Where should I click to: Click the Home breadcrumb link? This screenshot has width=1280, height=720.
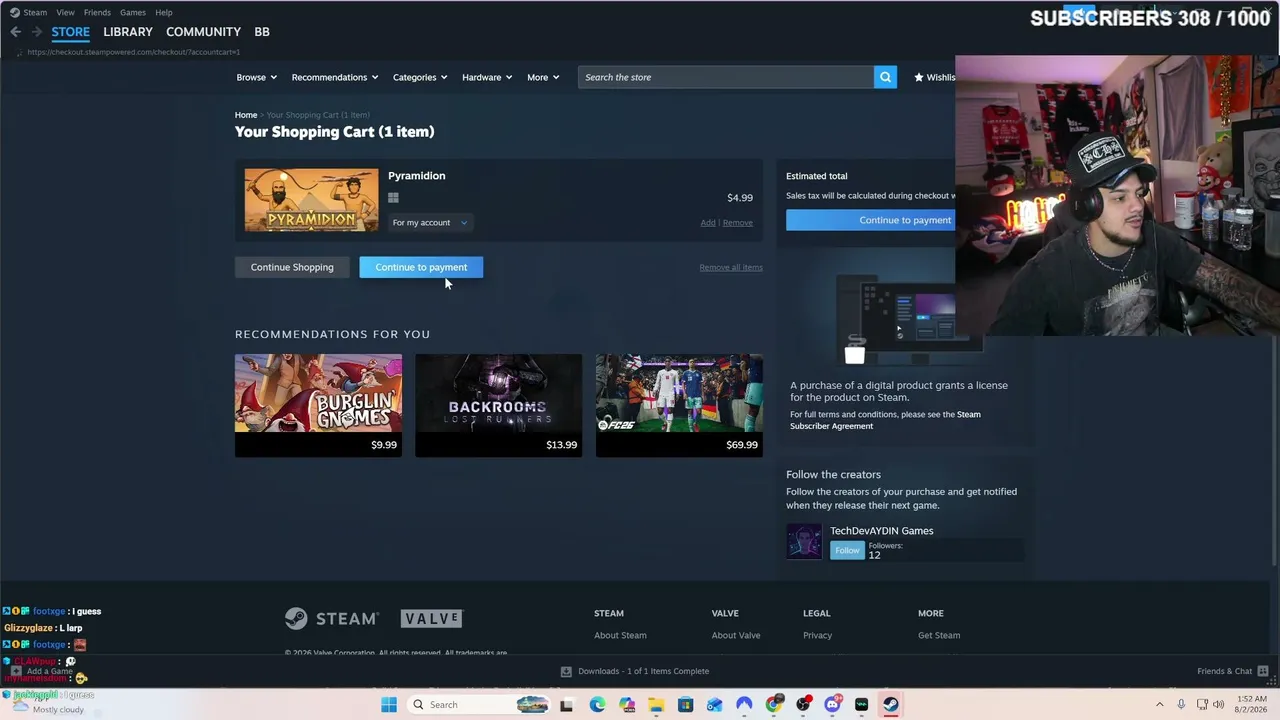pos(246,115)
